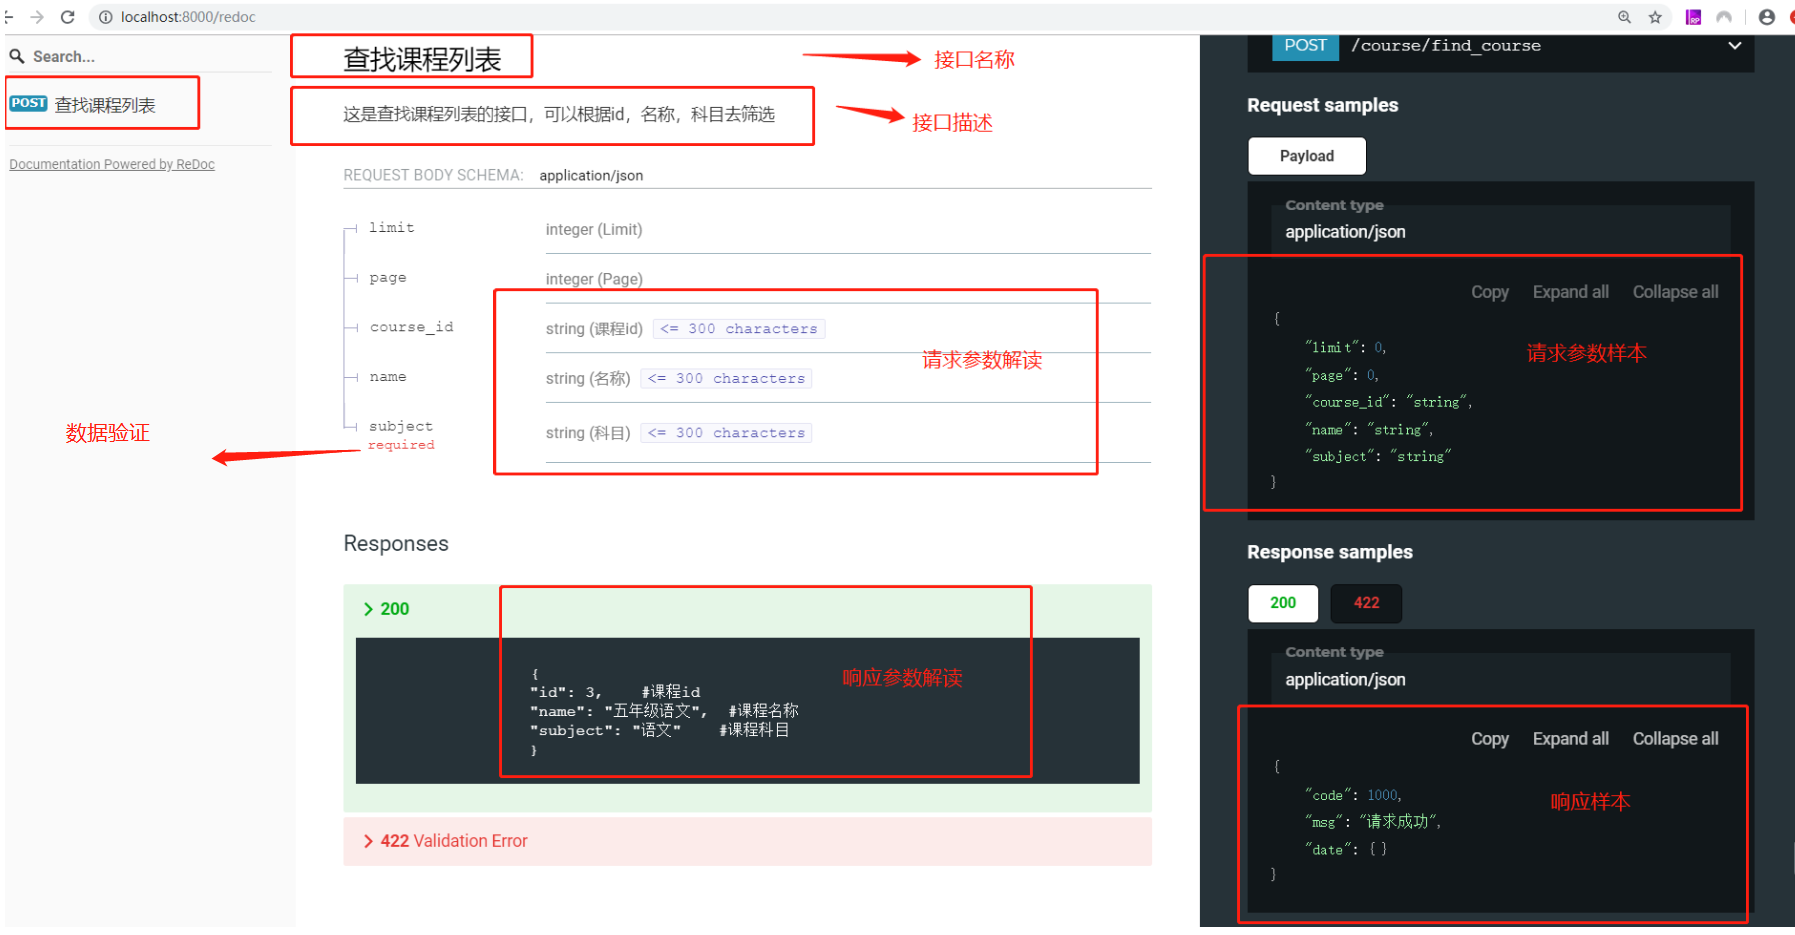
Task: Click the request sample Content type application/json
Action: click(x=1344, y=232)
